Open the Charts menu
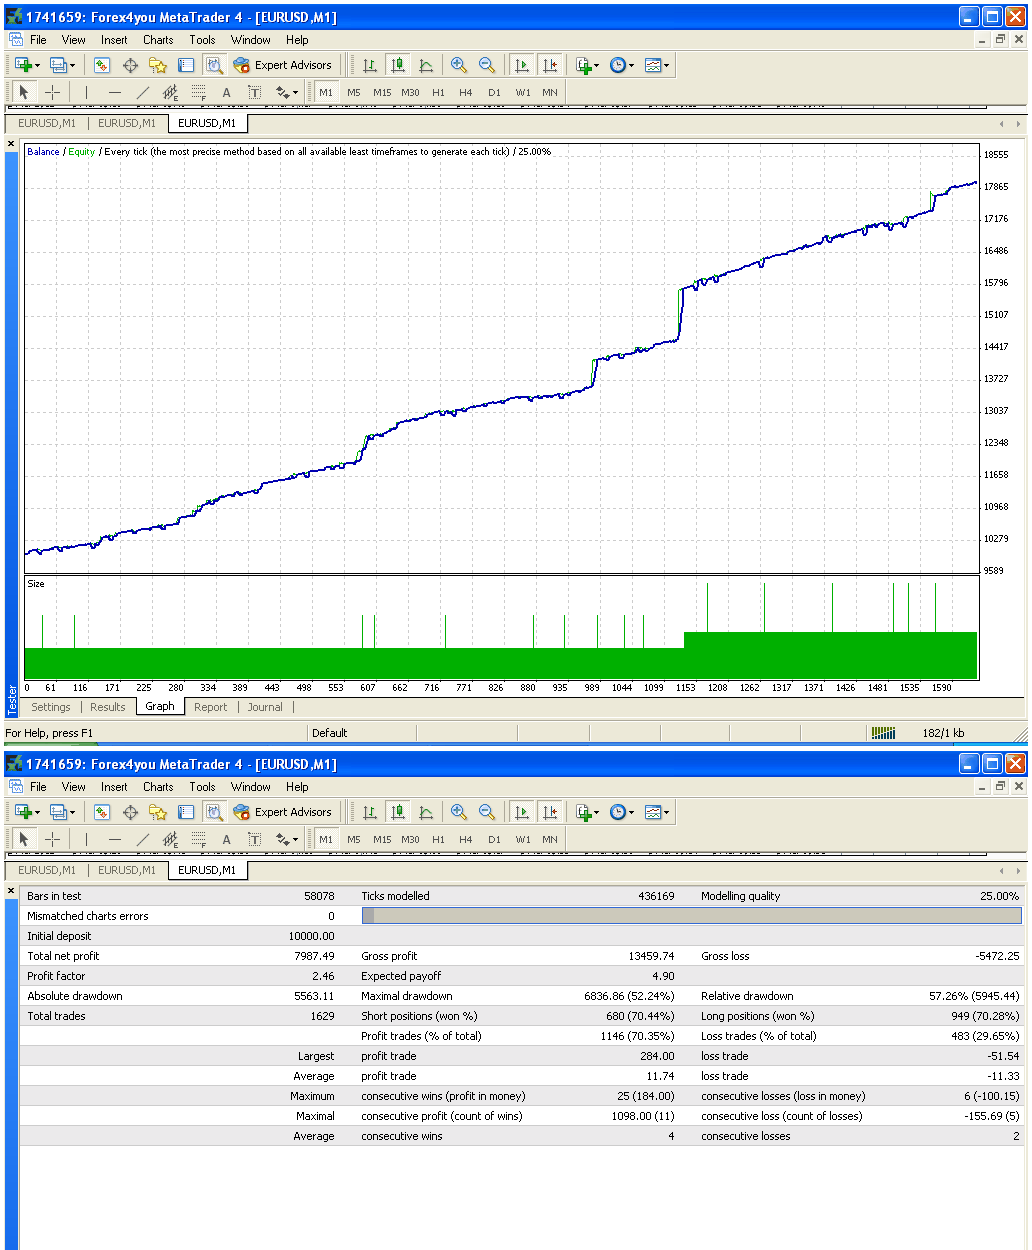1032x1250 pixels. click(157, 39)
